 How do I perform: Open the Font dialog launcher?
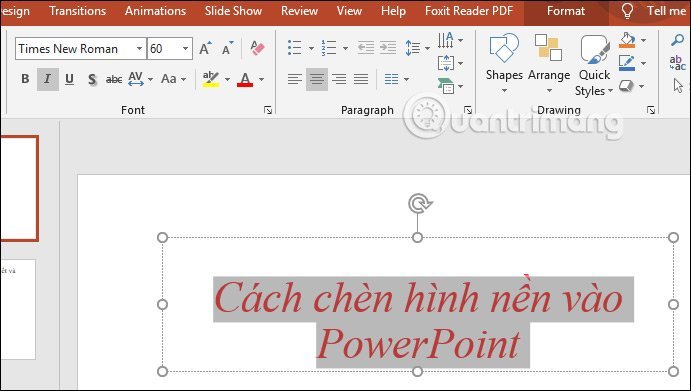click(x=267, y=110)
